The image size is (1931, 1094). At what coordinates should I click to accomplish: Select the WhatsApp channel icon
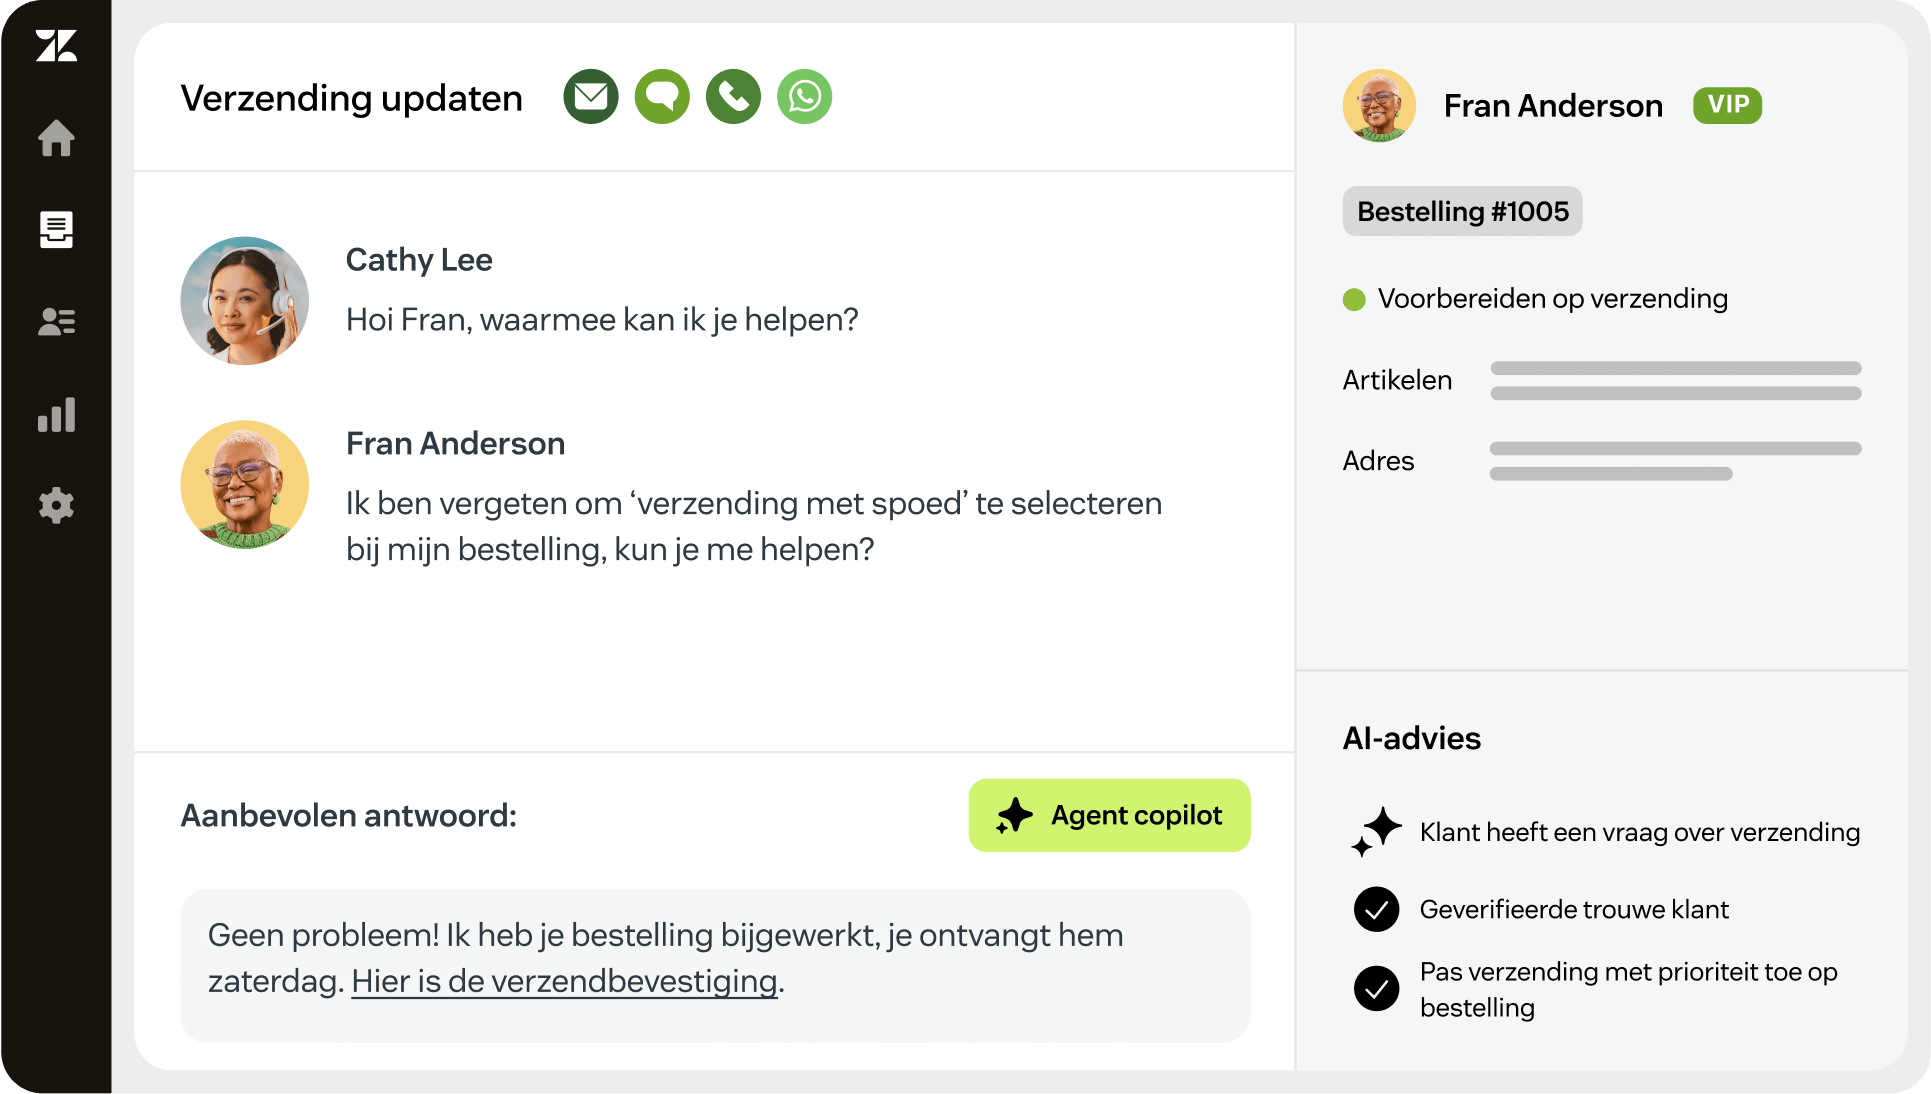tap(805, 96)
